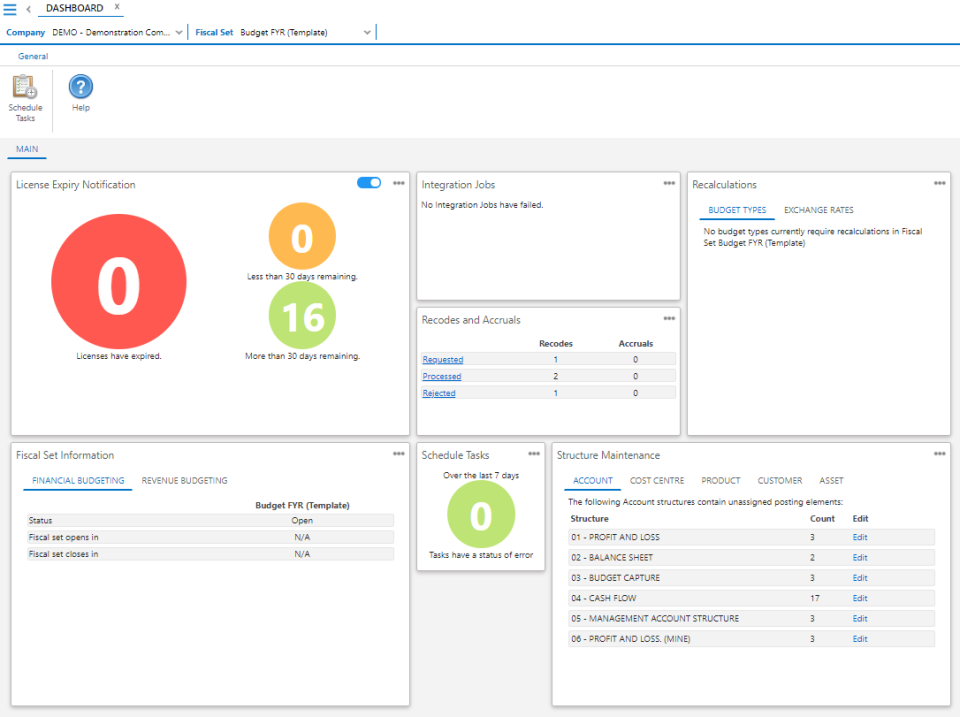The image size is (960, 717).
Task: Edit the 04 - CASH FLOW structure
Action: 860,597
